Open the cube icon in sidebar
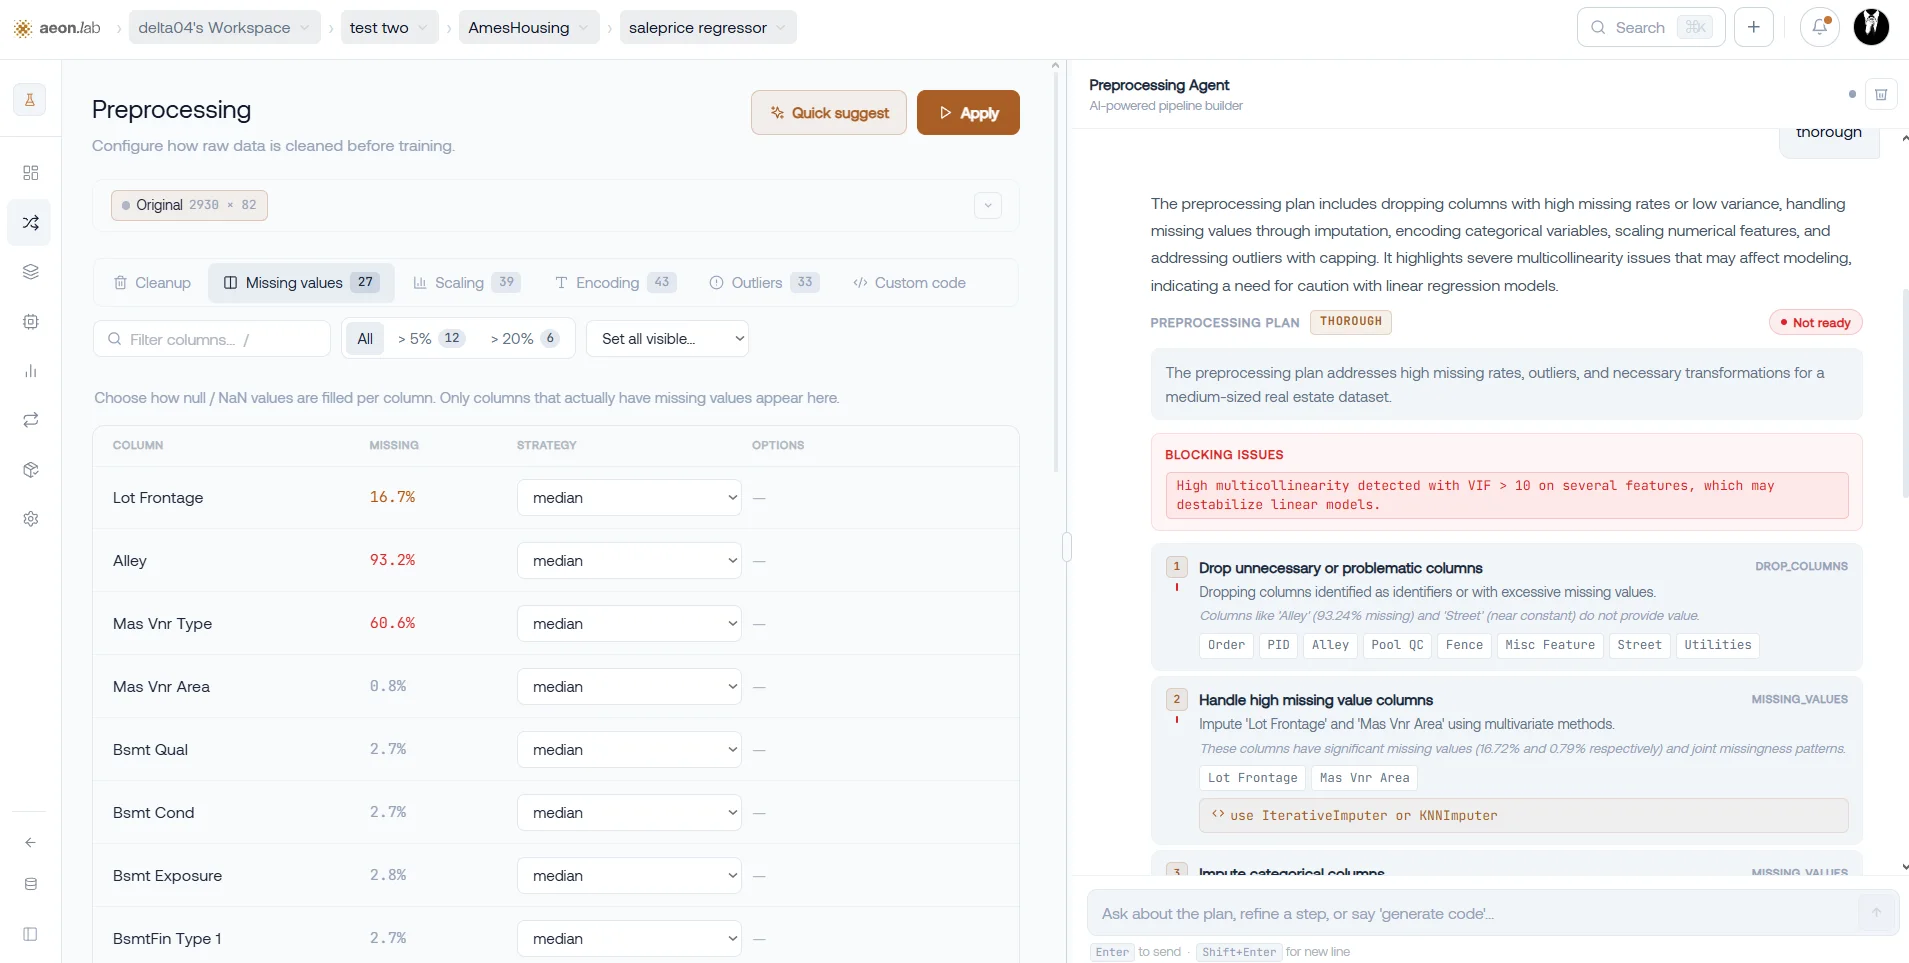 [31, 470]
